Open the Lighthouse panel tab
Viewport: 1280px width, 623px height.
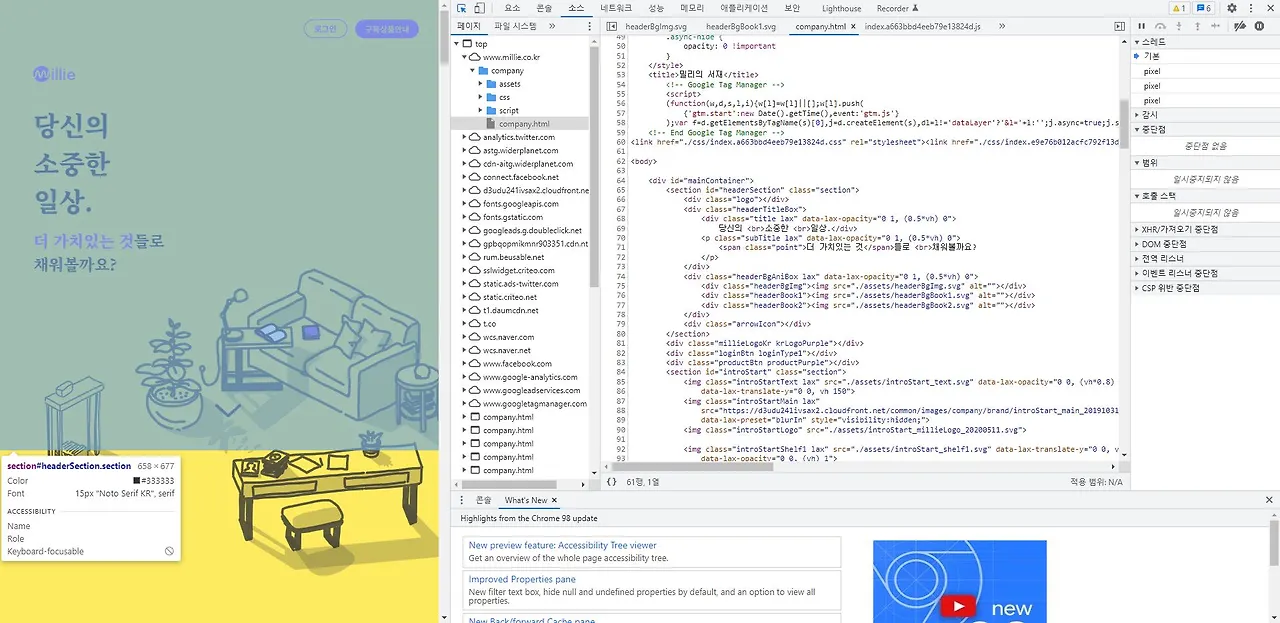[x=841, y=8]
